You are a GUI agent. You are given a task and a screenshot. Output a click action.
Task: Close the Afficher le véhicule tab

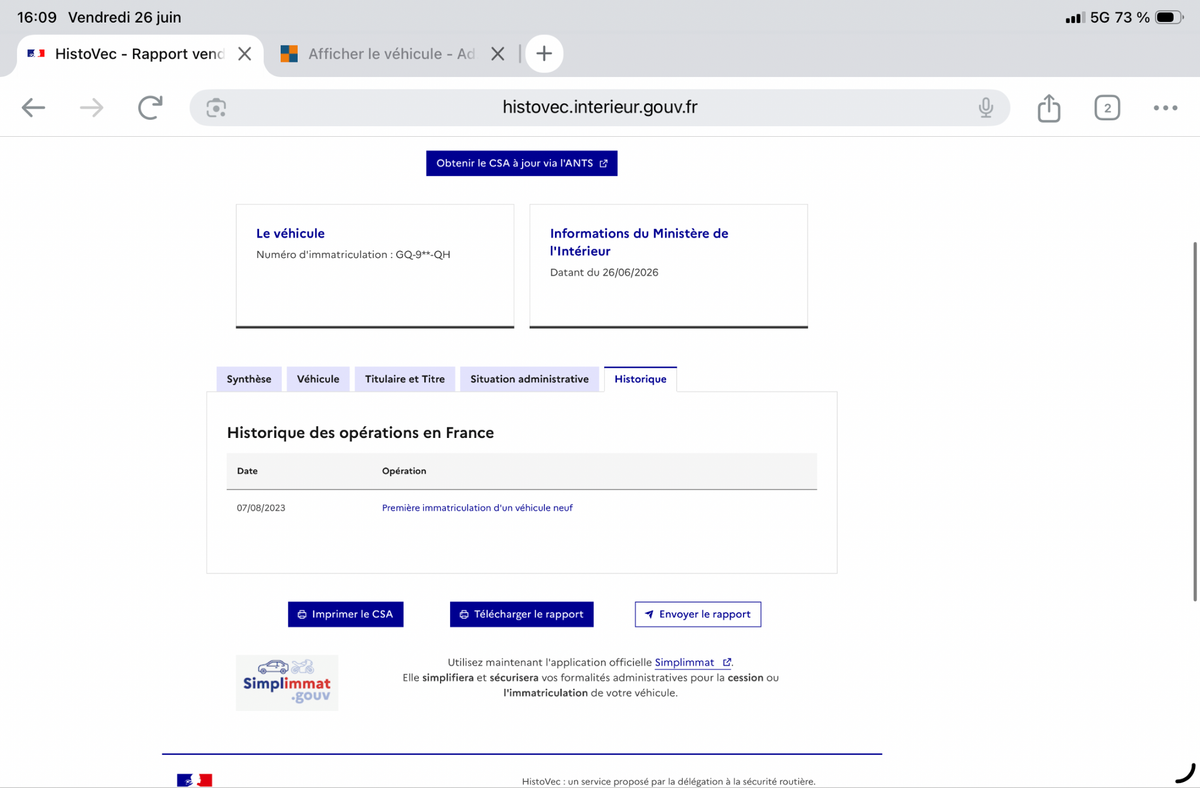click(x=497, y=54)
